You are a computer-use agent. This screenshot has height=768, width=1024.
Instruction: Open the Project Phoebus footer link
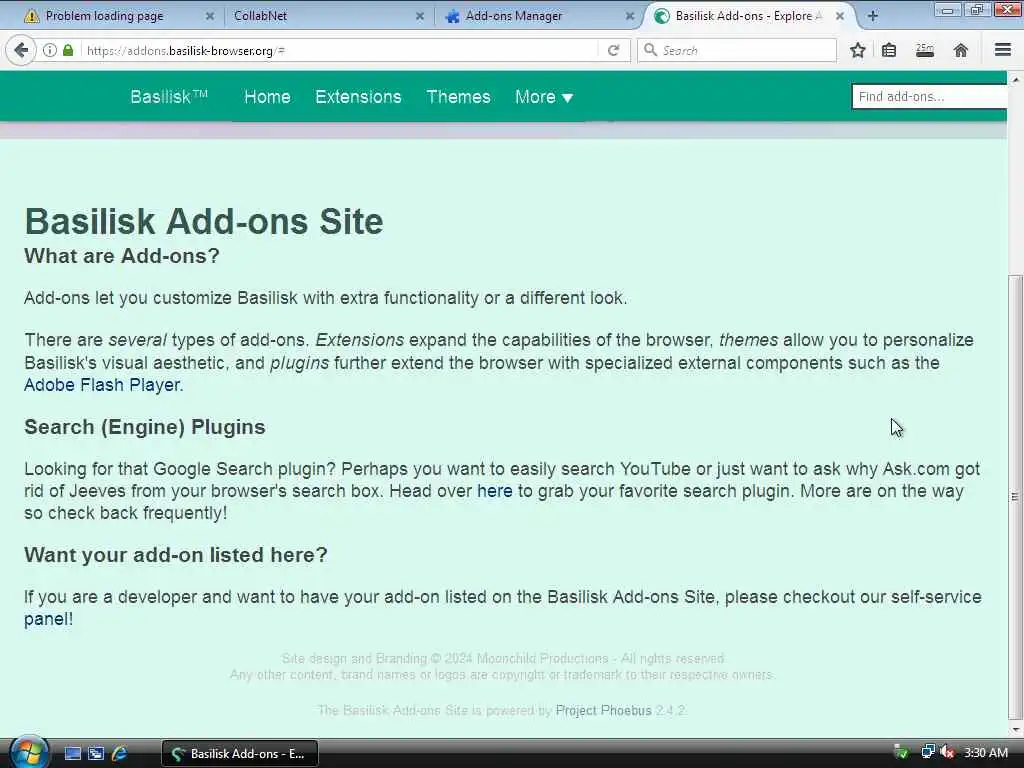click(603, 711)
